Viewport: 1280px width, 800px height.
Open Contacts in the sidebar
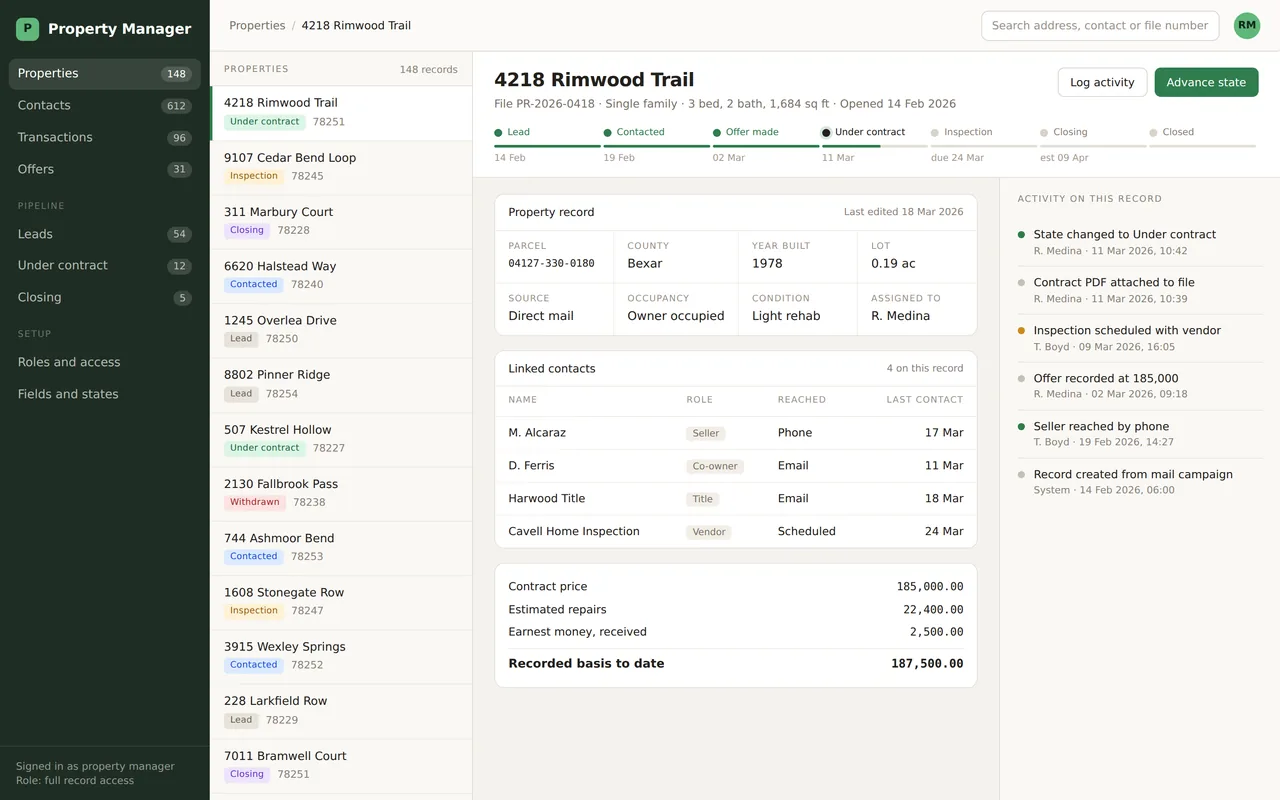coord(105,106)
